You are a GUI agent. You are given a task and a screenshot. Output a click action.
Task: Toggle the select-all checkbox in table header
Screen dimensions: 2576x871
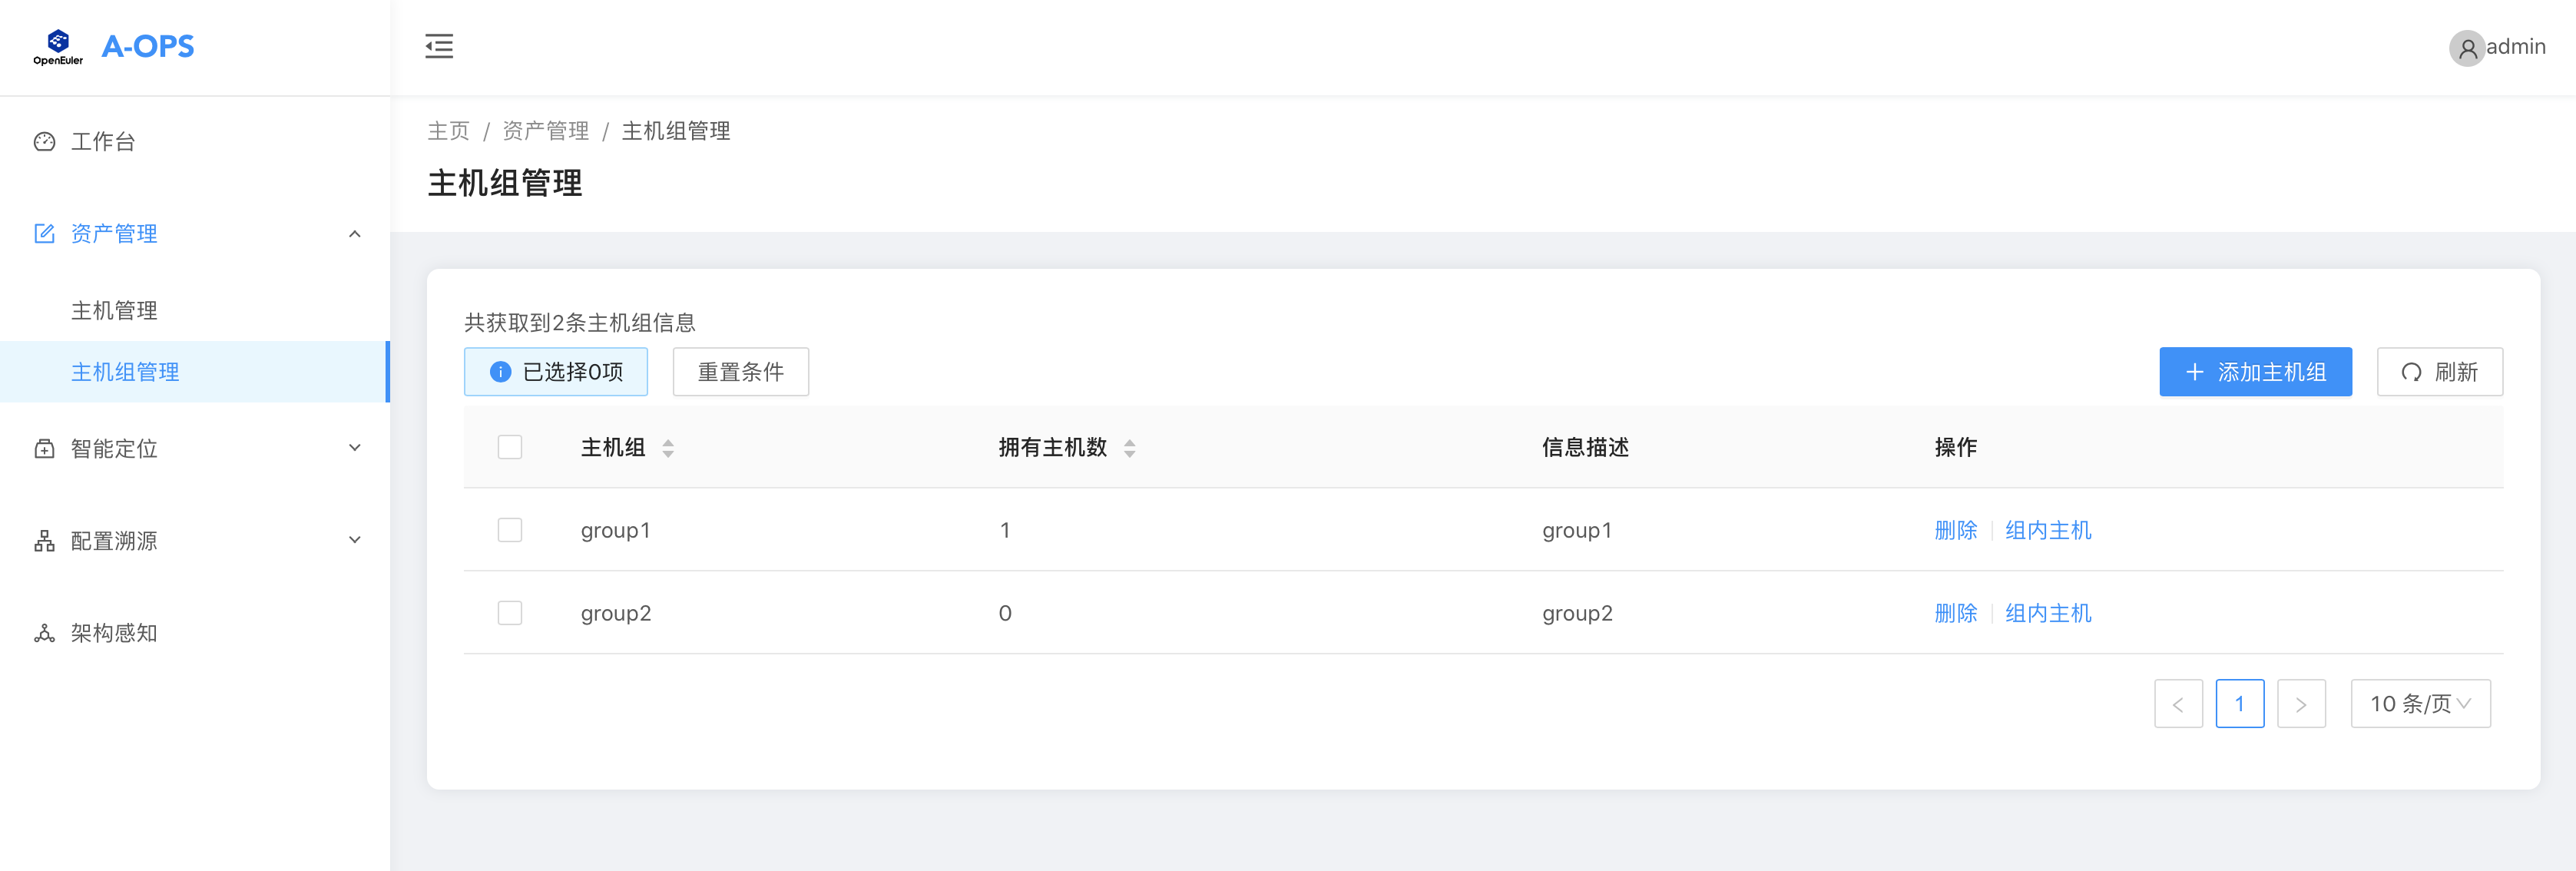click(x=510, y=447)
